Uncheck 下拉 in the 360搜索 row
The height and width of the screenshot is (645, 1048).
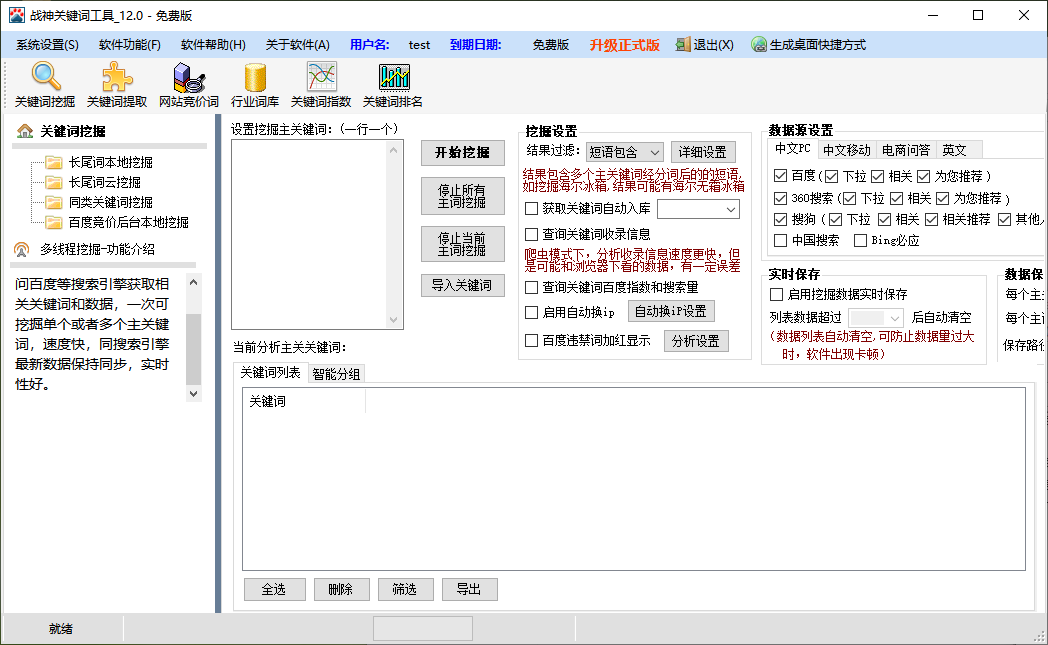tap(849, 199)
